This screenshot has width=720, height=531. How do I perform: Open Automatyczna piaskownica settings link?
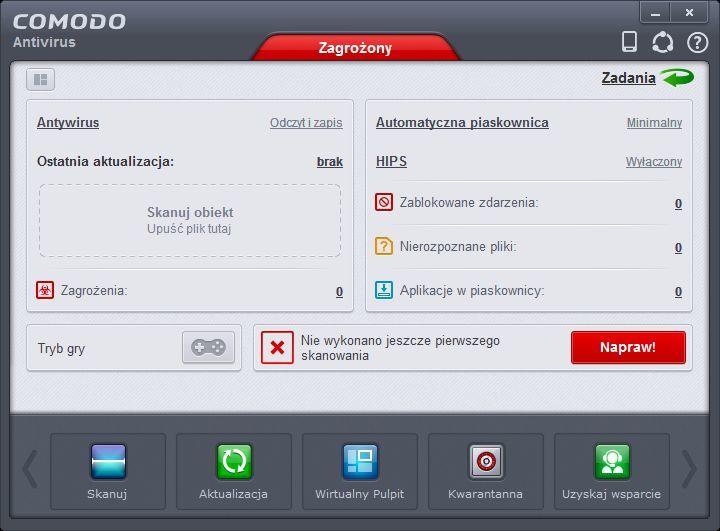point(462,123)
